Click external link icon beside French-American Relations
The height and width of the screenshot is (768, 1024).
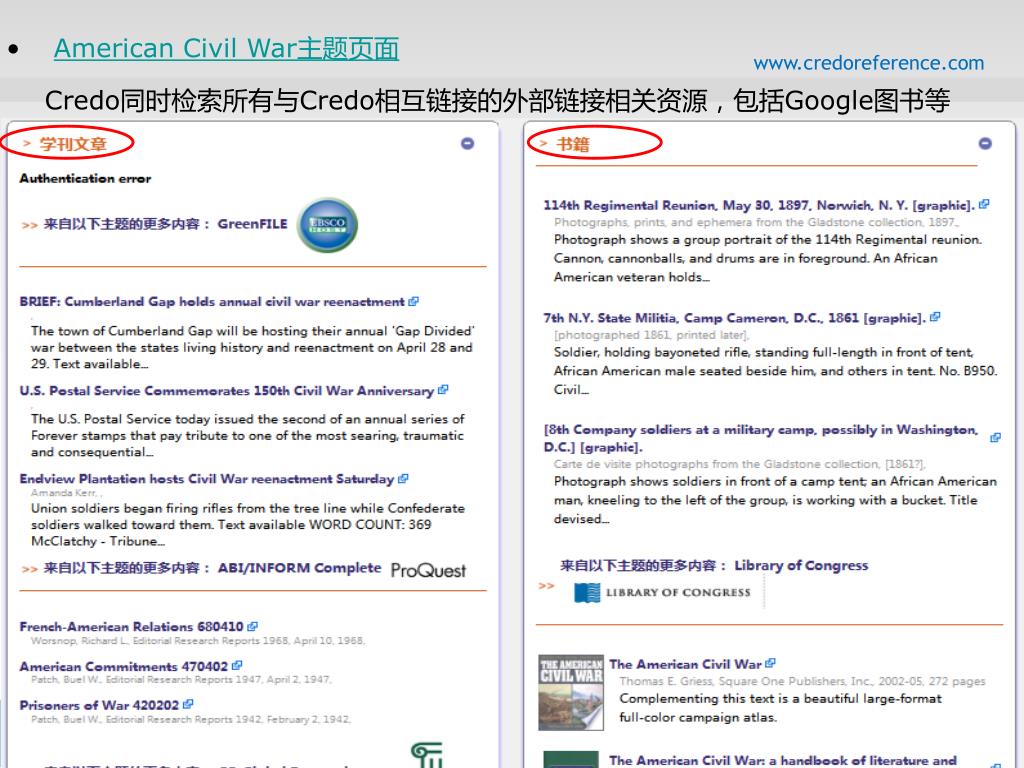(x=253, y=626)
